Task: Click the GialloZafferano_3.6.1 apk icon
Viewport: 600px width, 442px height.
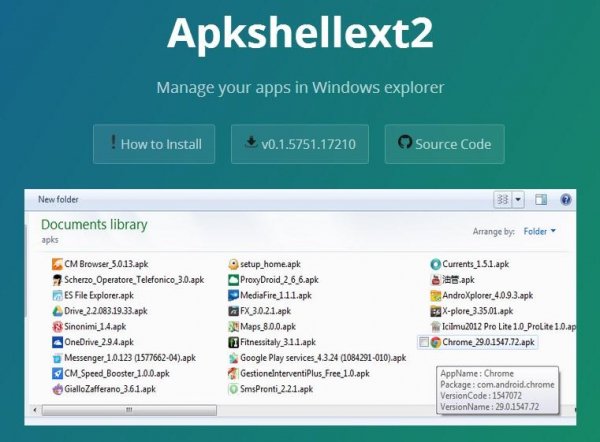Action: point(57,389)
